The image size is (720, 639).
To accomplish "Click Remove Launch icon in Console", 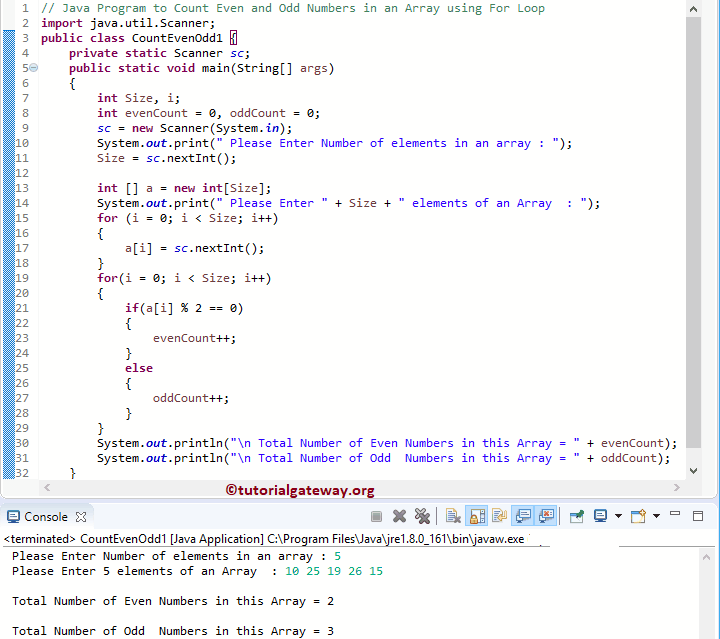I will 399,516.
